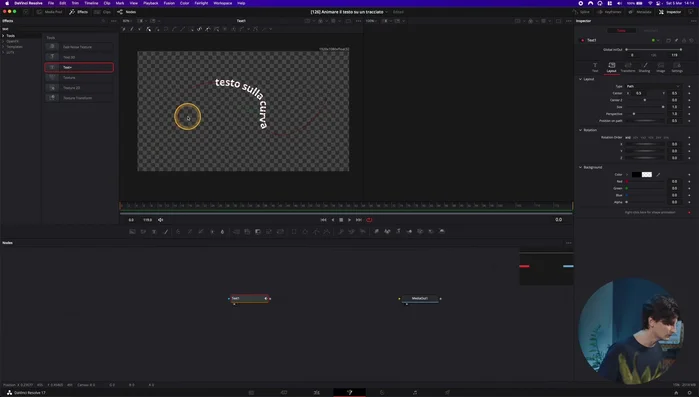Click the Perspective slider

click(645, 114)
